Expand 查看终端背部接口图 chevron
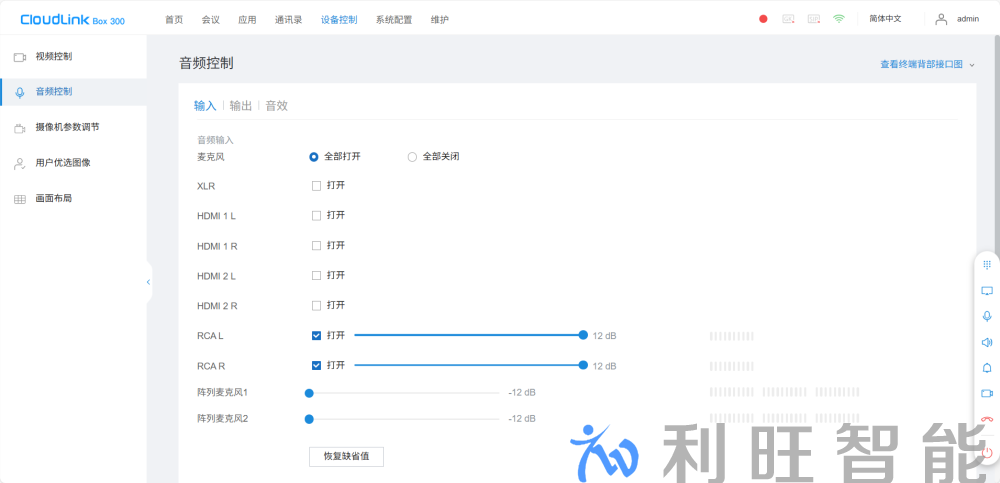This screenshot has height=483, width=1000. coord(972,65)
